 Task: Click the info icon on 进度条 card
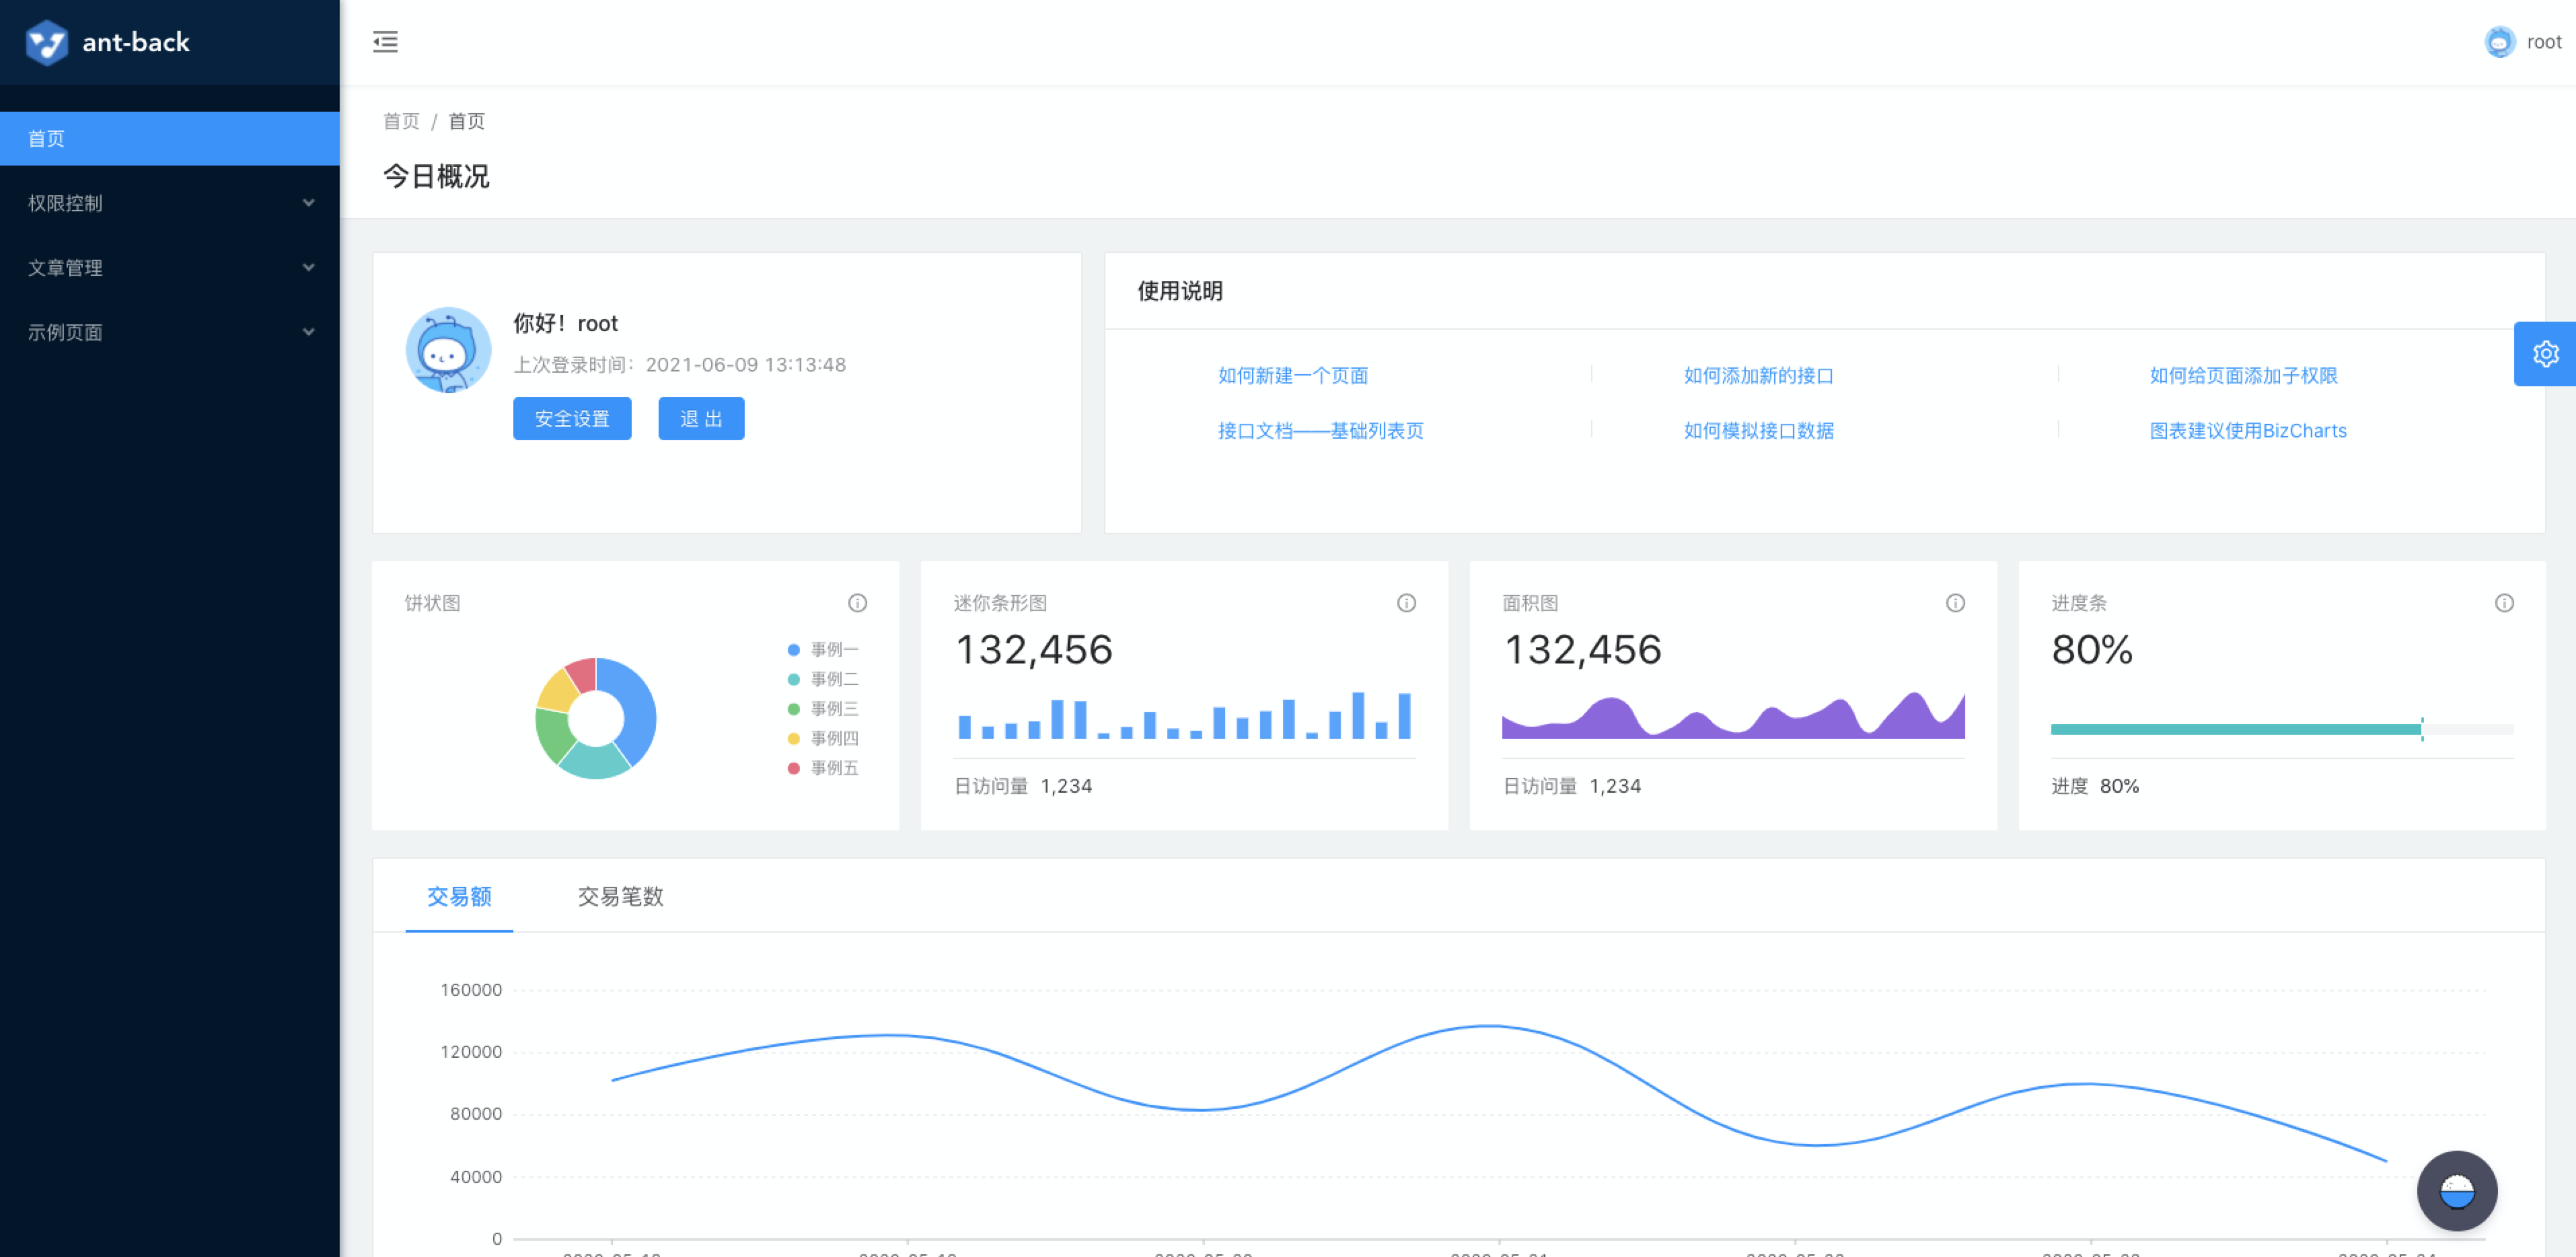(x=2504, y=603)
